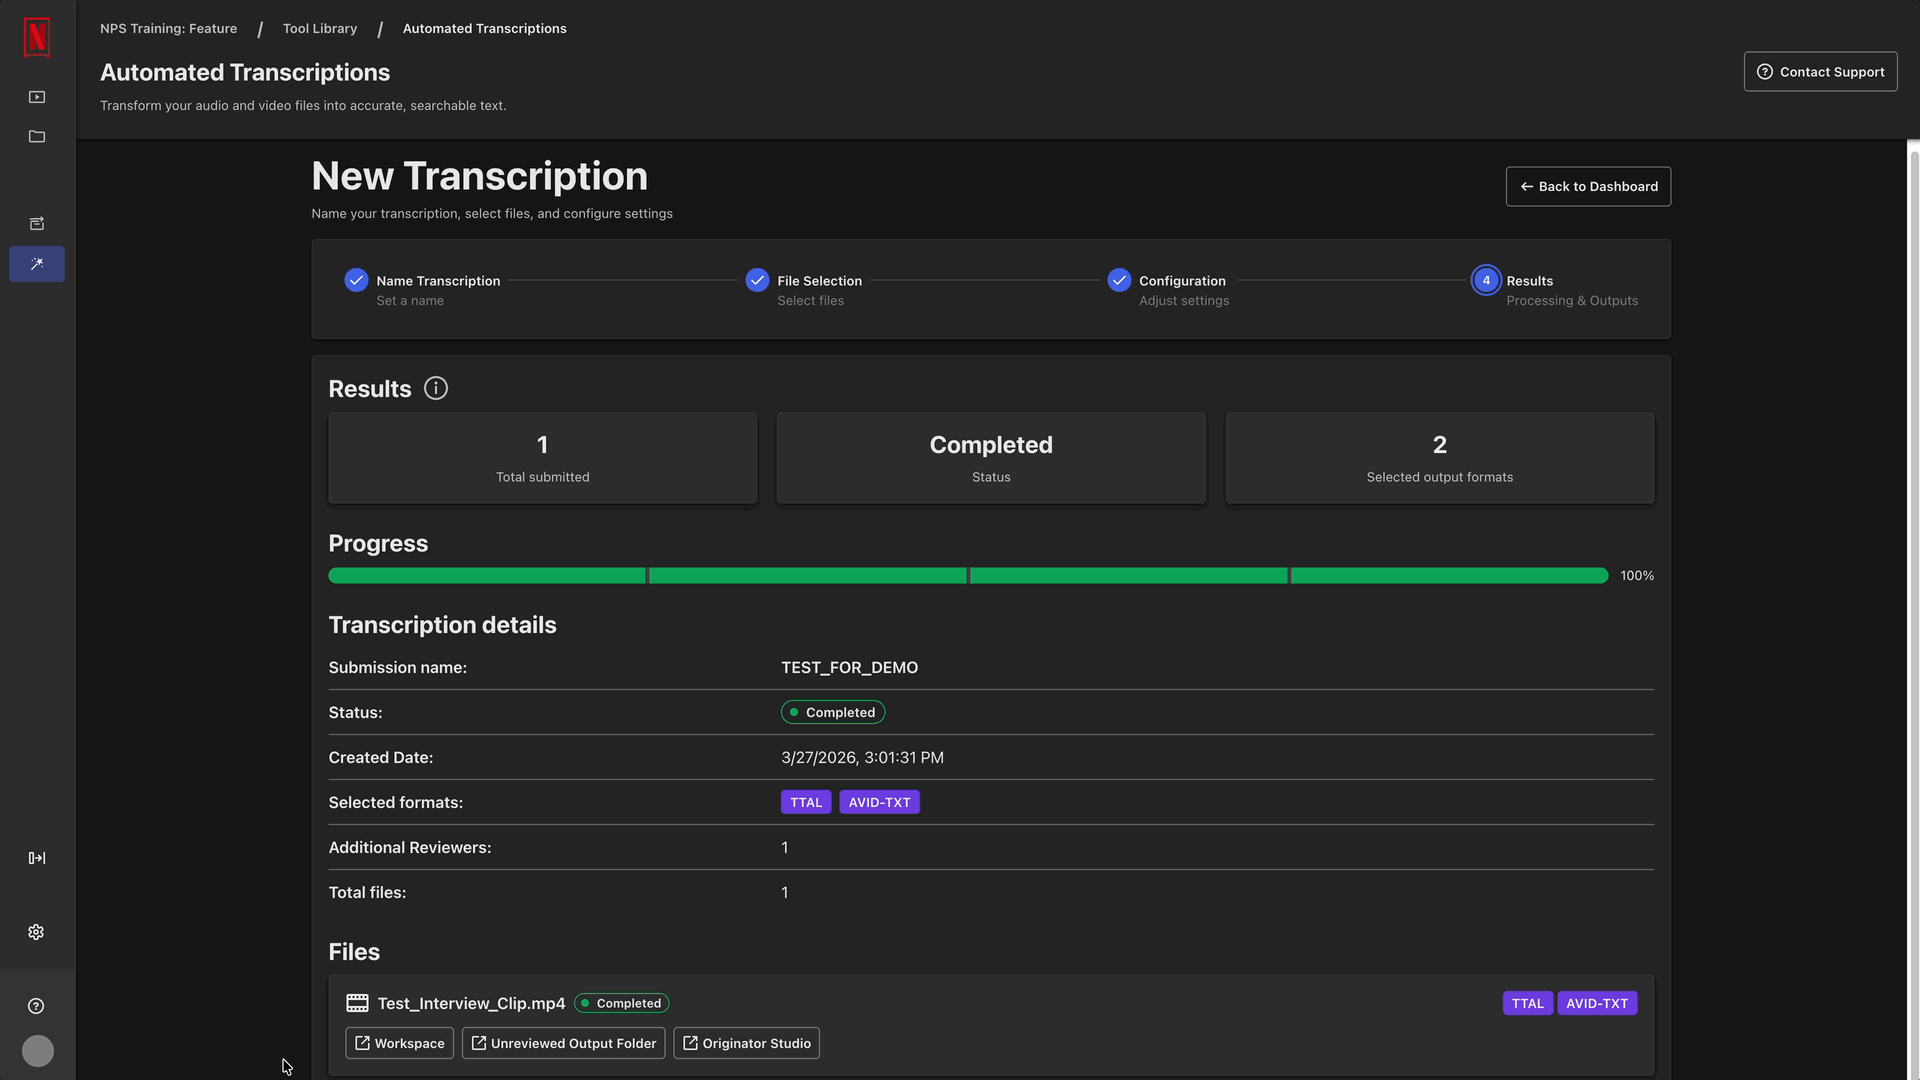The height and width of the screenshot is (1080, 1920).
Task: Click Back to Dashboard button
Action: tap(1588, 186)
